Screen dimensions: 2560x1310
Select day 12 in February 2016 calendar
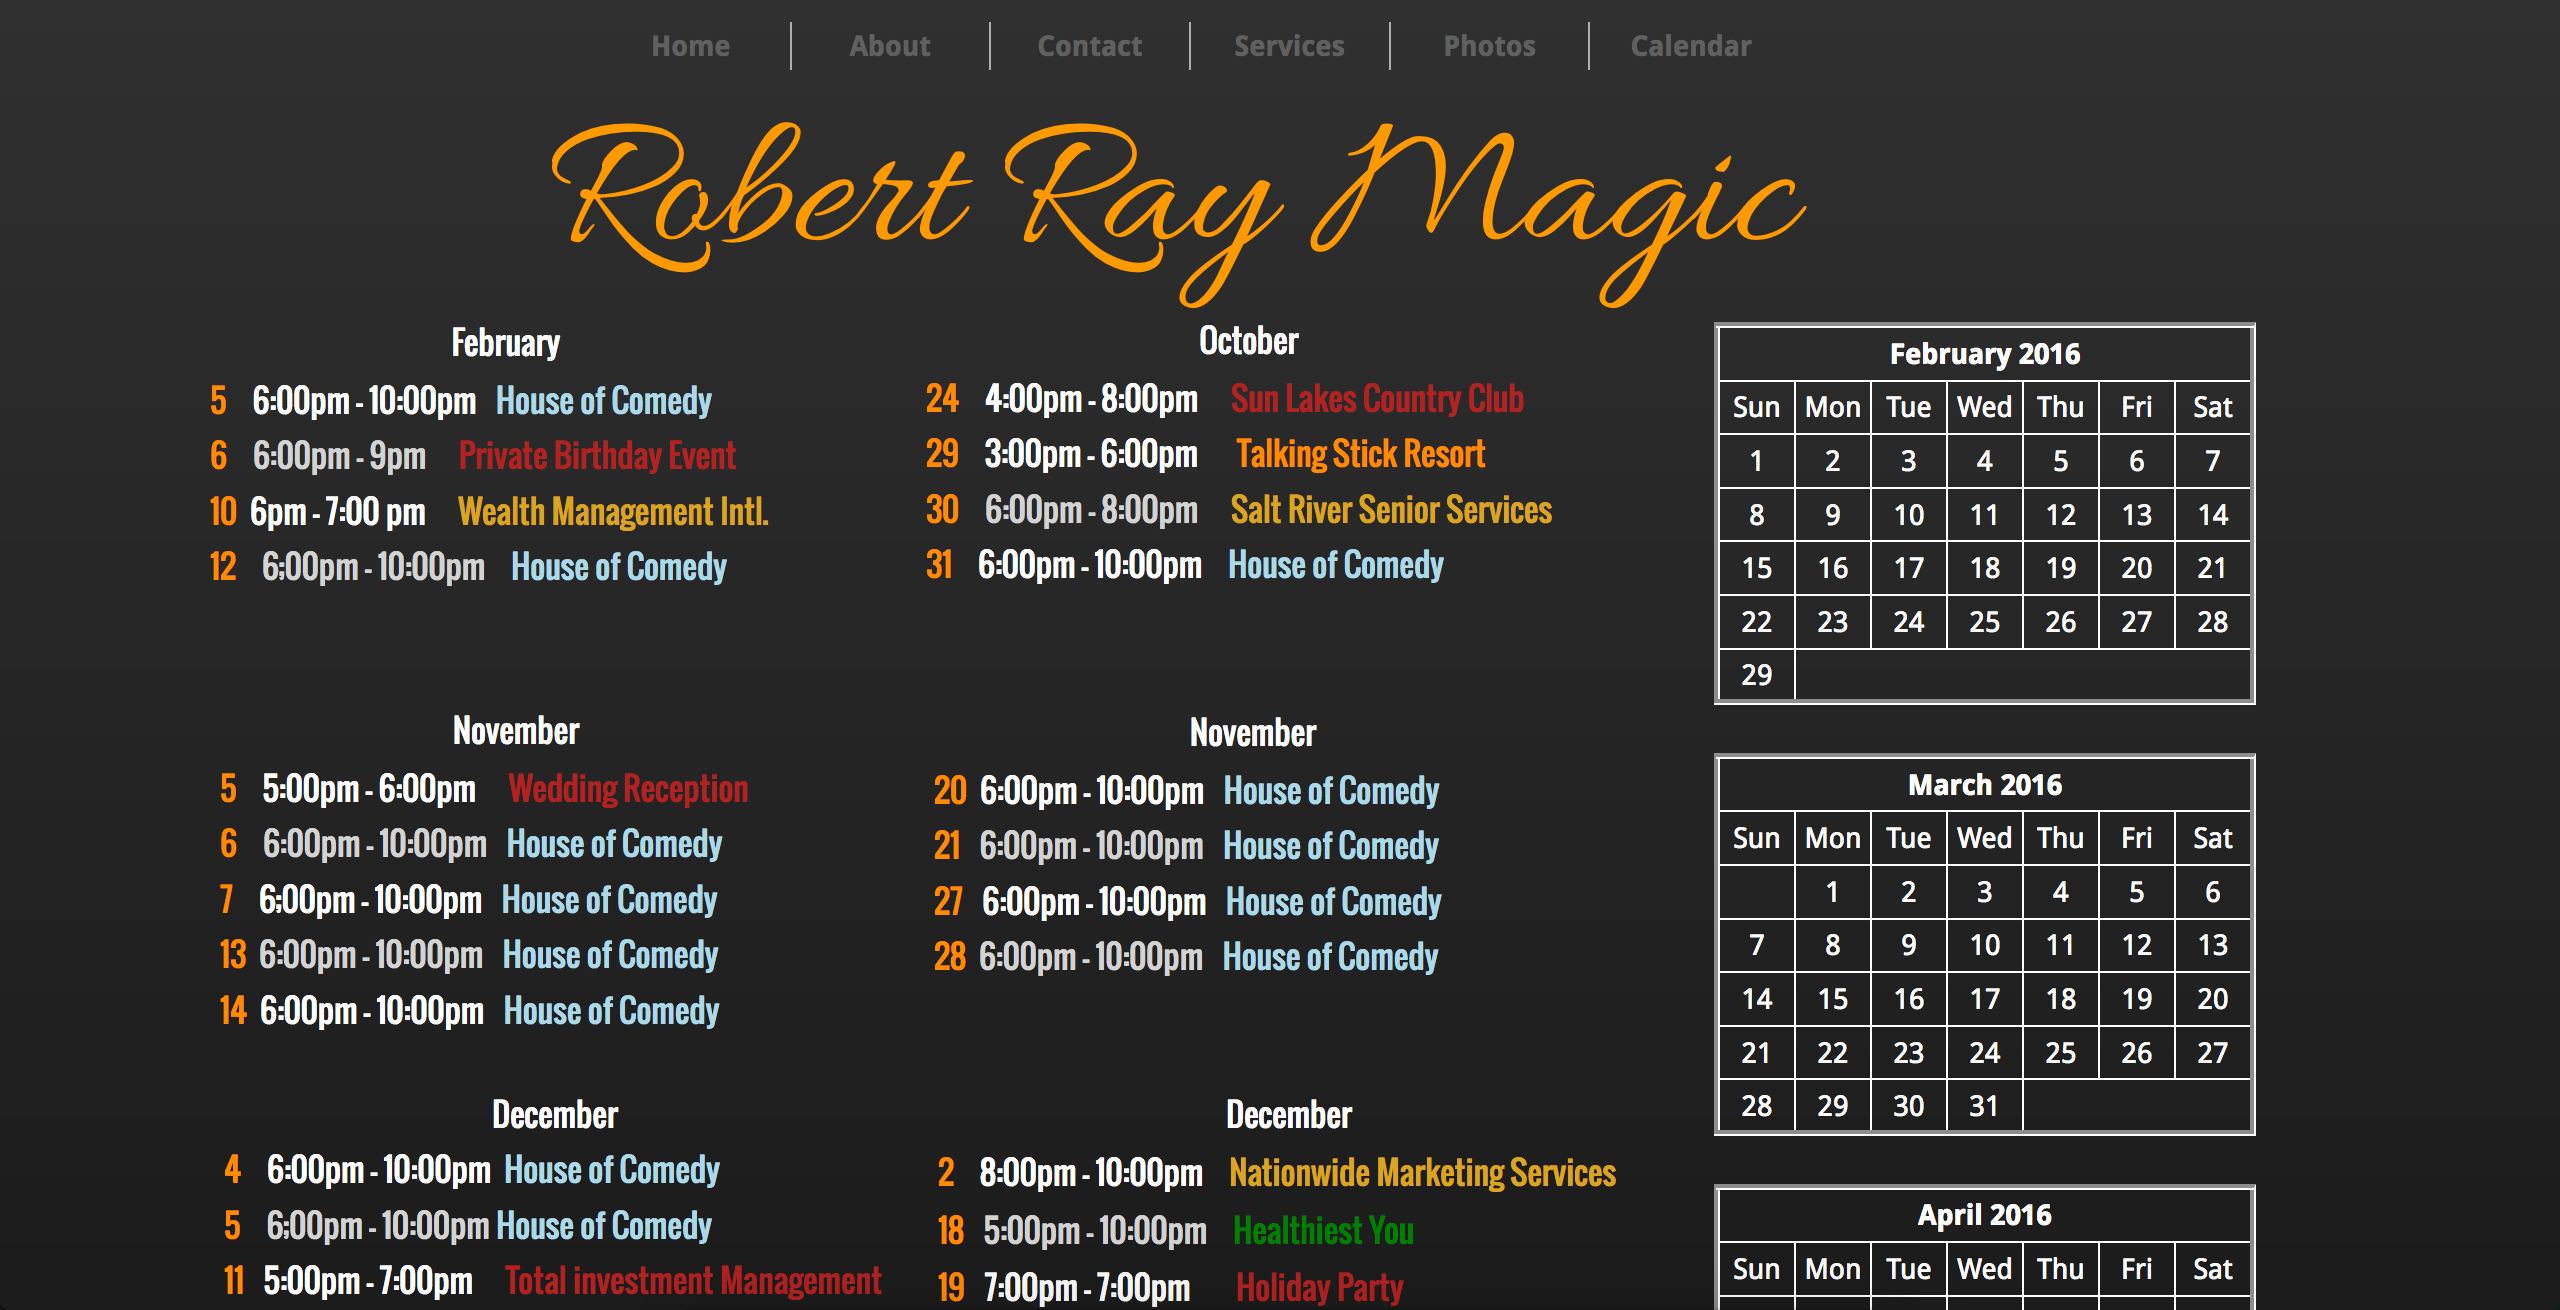[2060, 515]
